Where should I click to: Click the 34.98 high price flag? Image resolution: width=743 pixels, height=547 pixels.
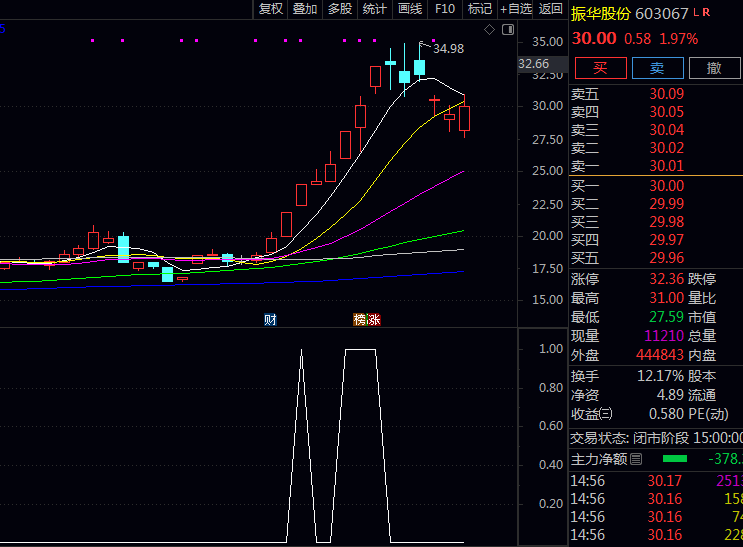click(448, 48)
